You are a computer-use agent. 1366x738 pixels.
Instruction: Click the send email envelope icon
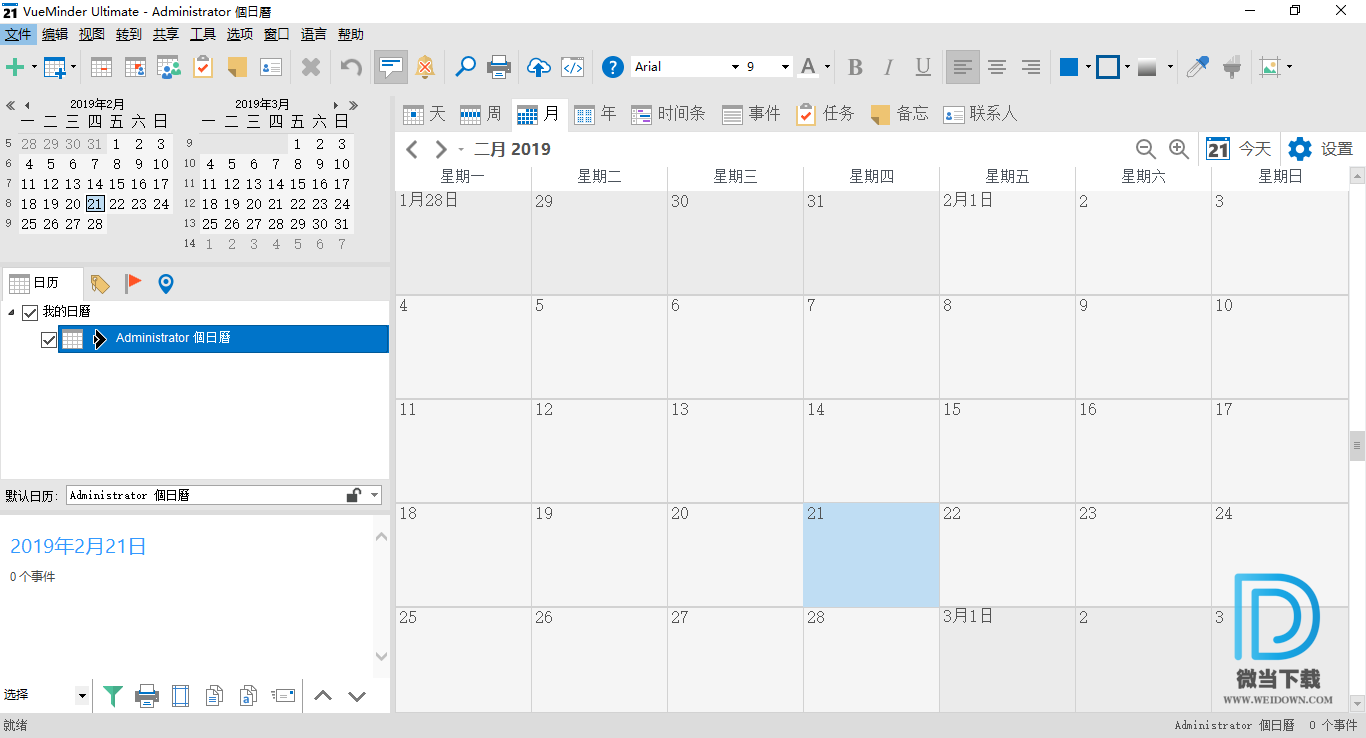(284, 695)
